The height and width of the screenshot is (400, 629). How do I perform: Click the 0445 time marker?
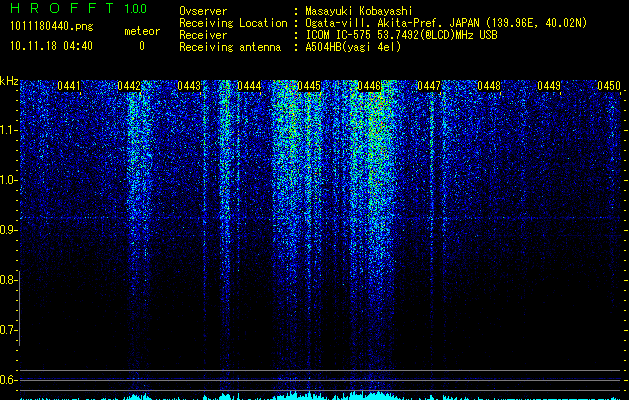(309, 86)
